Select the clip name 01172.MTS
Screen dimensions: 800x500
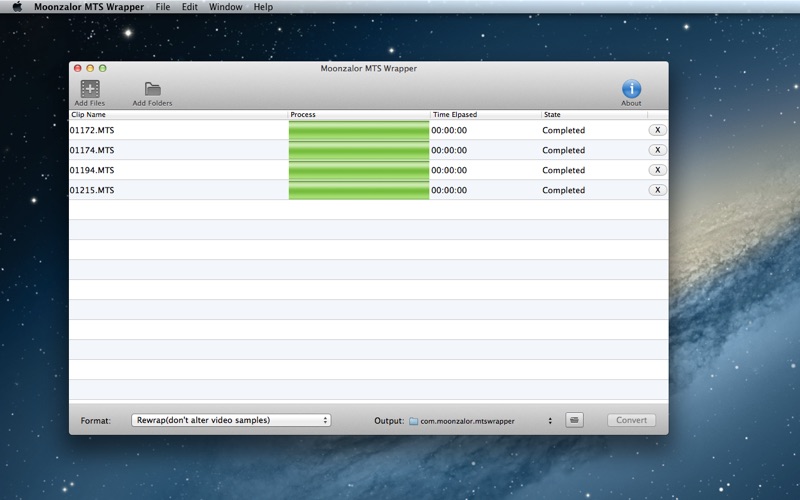pyautogui.click(x=92, y=130)
